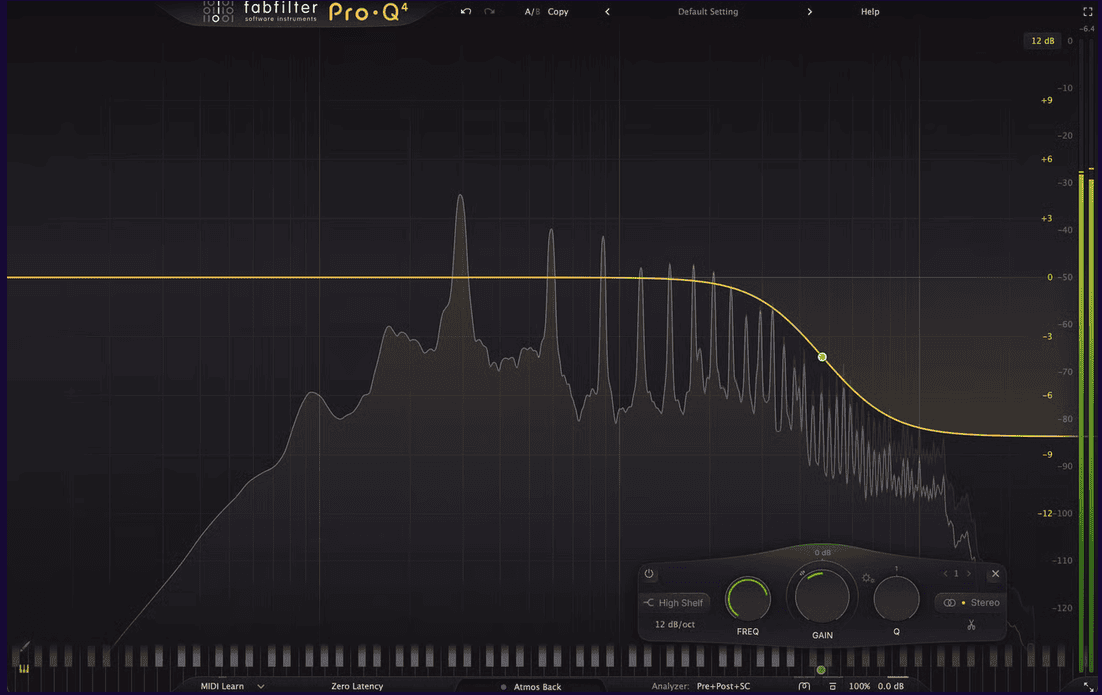Click the 0.0 dB output gain value

pyautogui.click(x=890, y=686)
